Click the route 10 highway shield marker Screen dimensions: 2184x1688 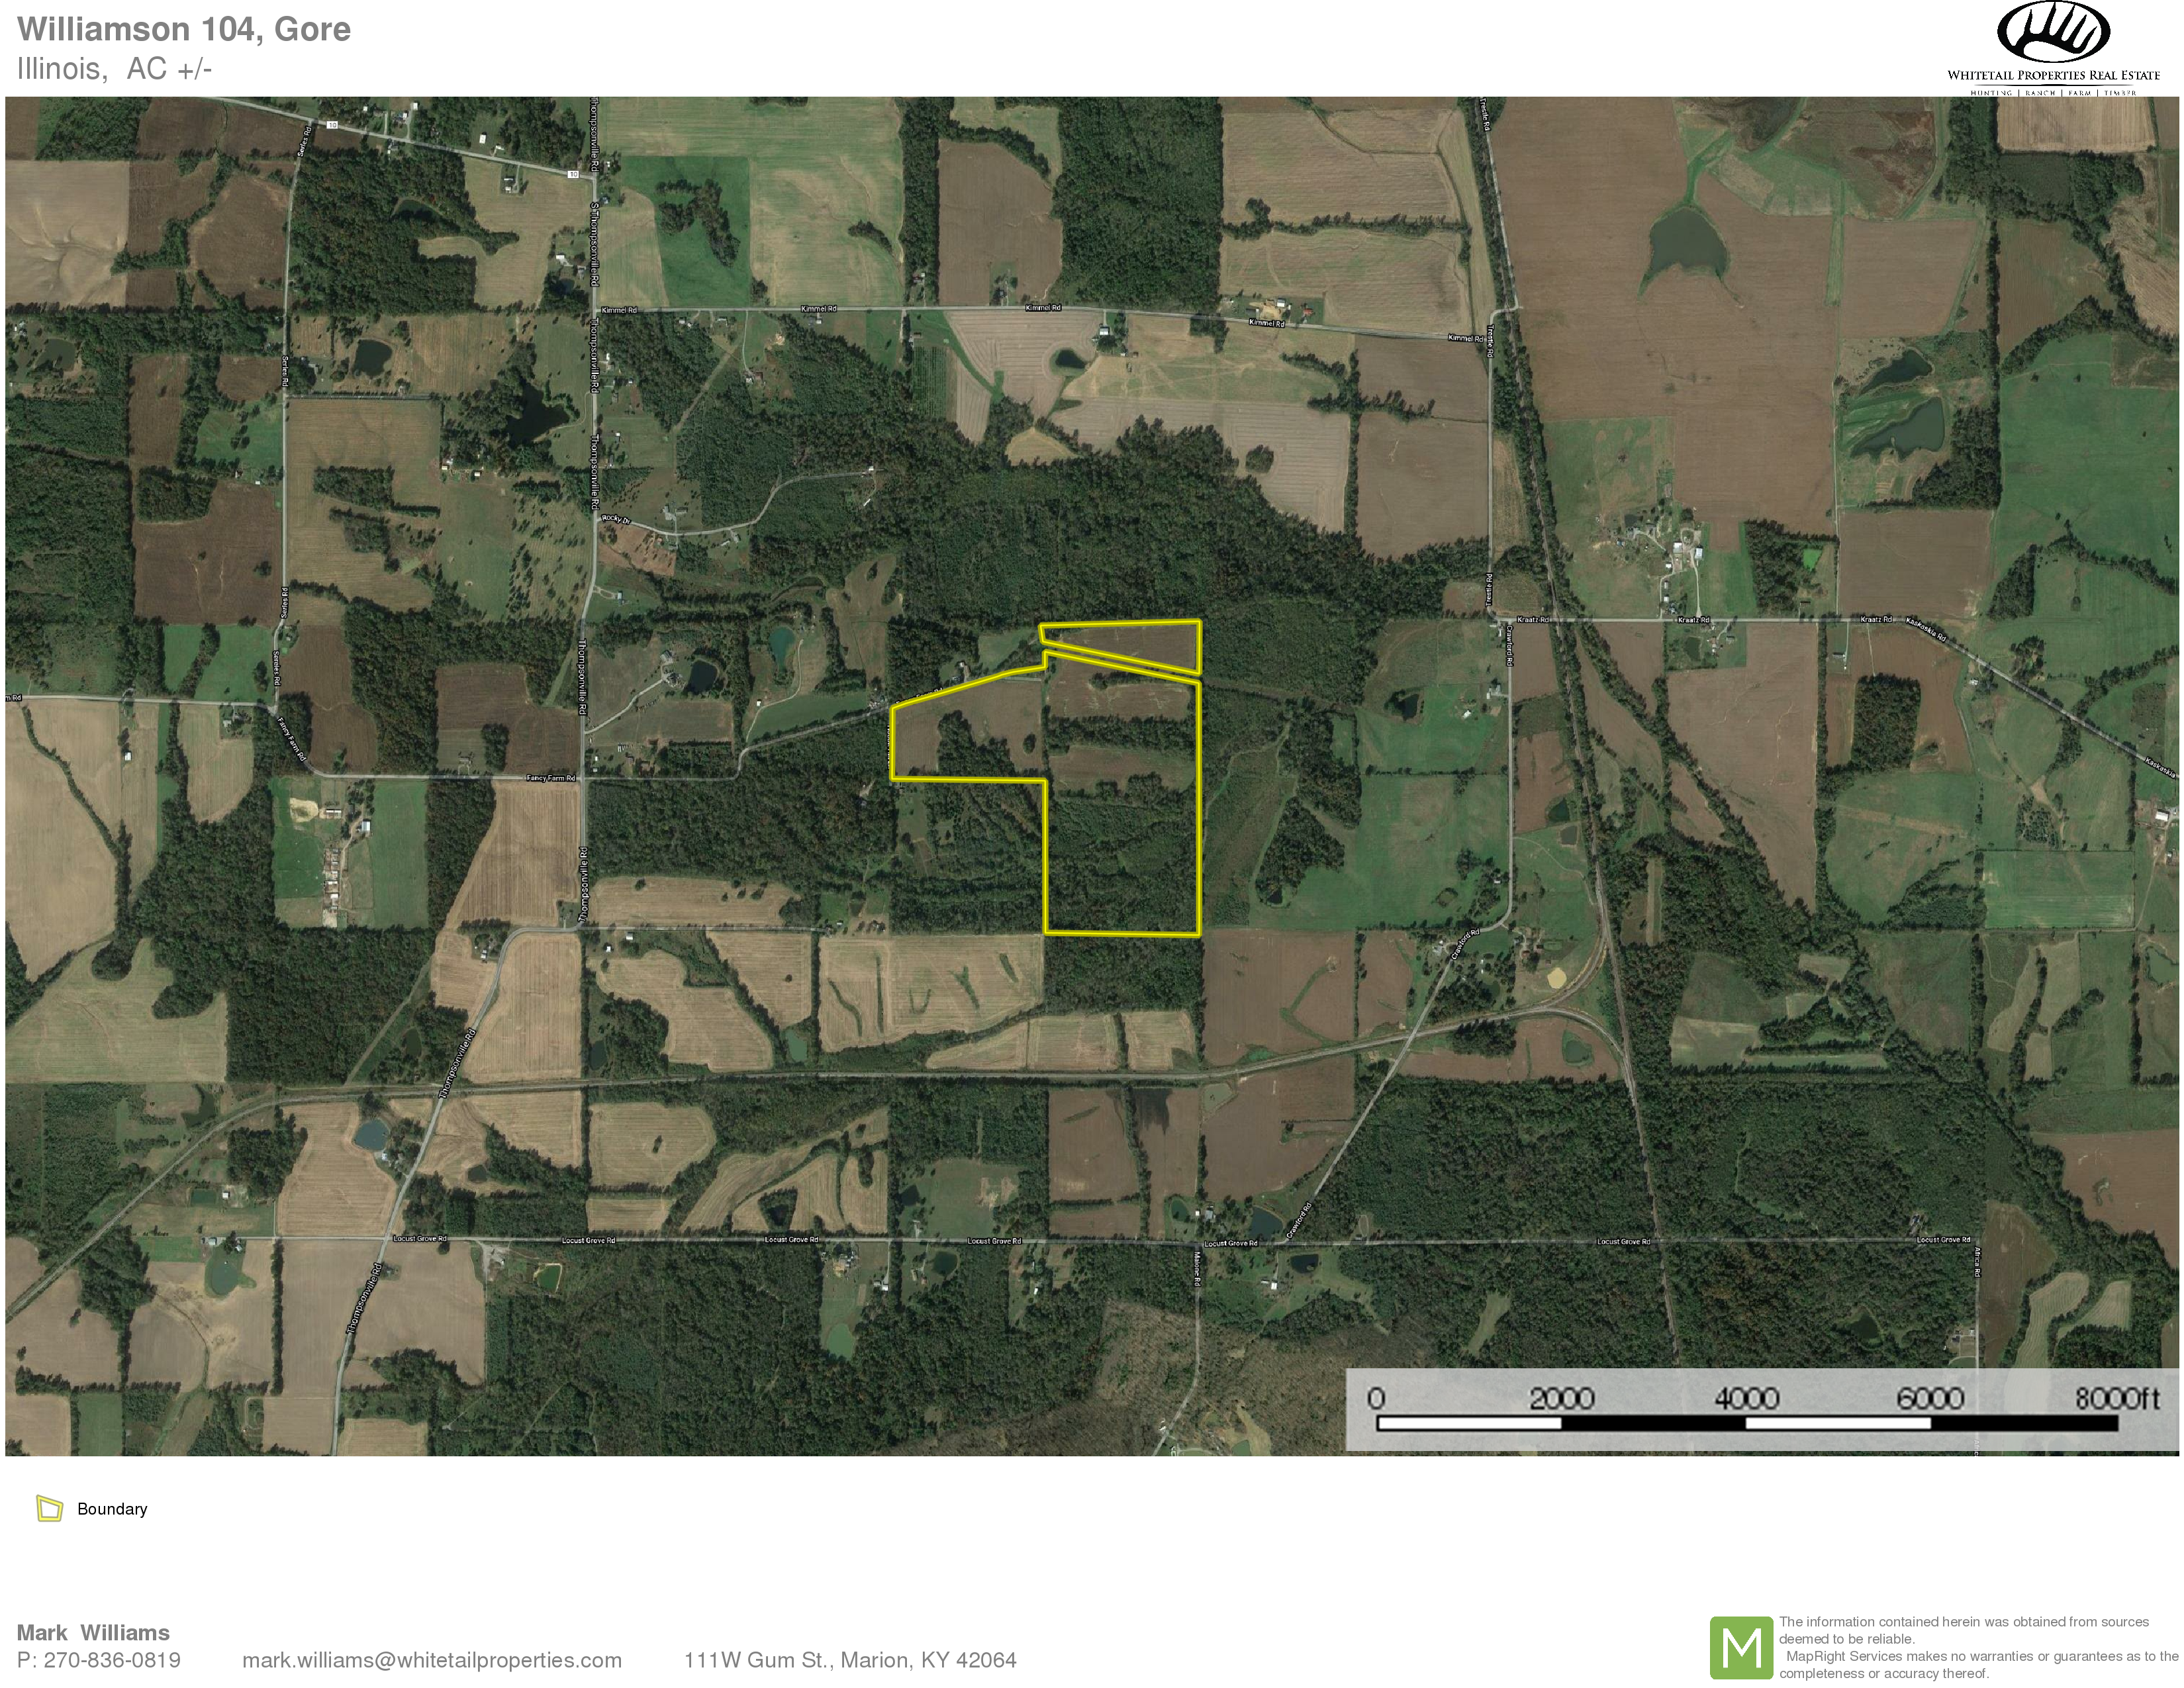(332, 125)
